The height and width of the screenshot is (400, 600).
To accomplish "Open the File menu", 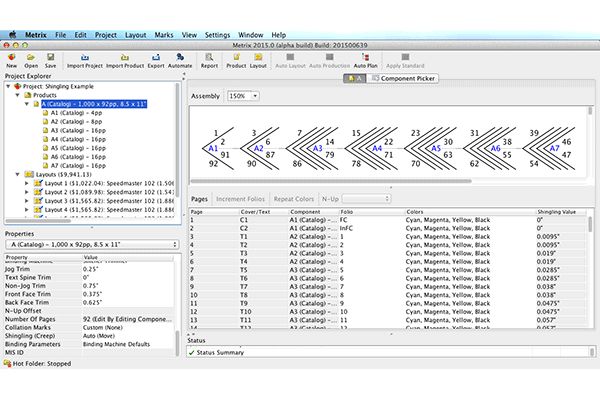I will (x=60, y=35).
